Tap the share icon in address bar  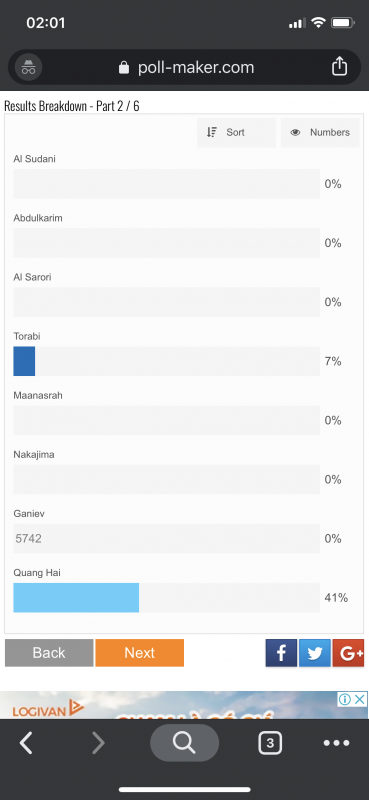coord(339,67)
